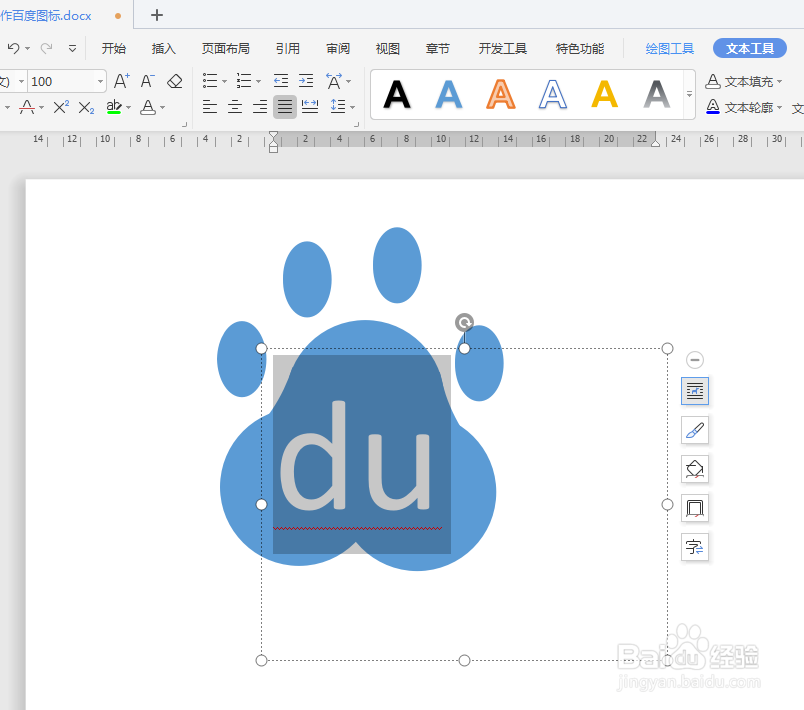Click the bulleted list icon

point(210,81)
